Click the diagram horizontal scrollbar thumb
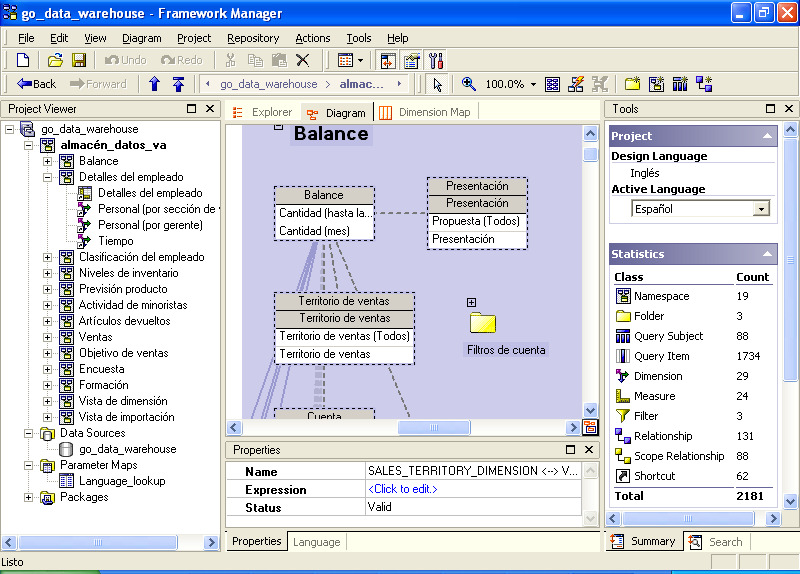Viewport: 800px width, 574px height. point(434,428)
